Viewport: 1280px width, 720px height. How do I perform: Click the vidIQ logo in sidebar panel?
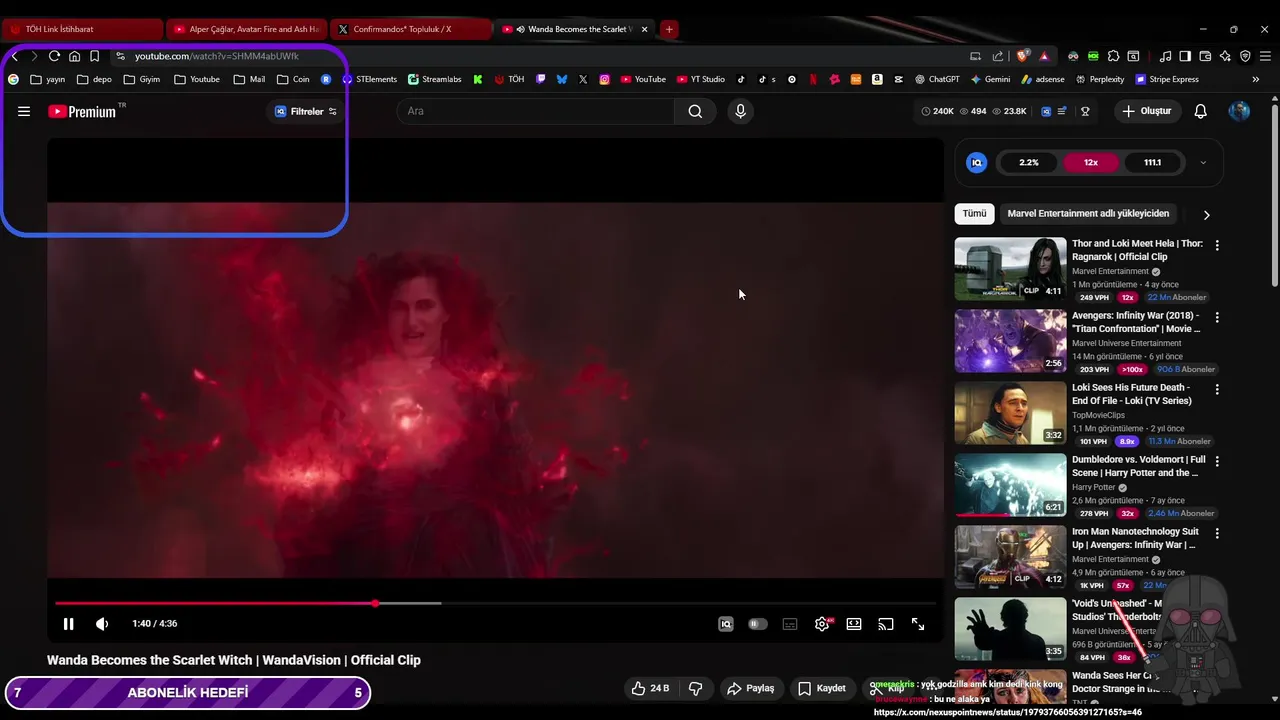click(x=977, y=162)
